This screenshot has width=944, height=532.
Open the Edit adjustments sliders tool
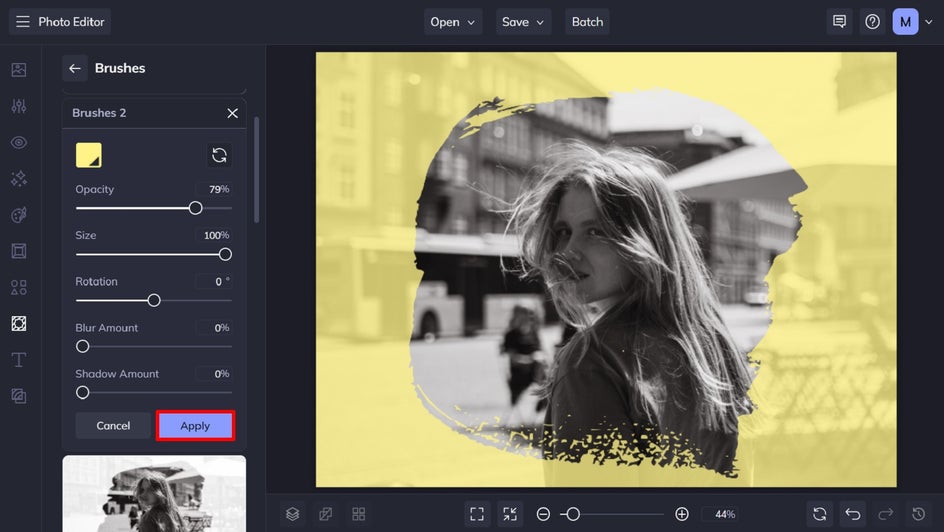pos(19,106)
